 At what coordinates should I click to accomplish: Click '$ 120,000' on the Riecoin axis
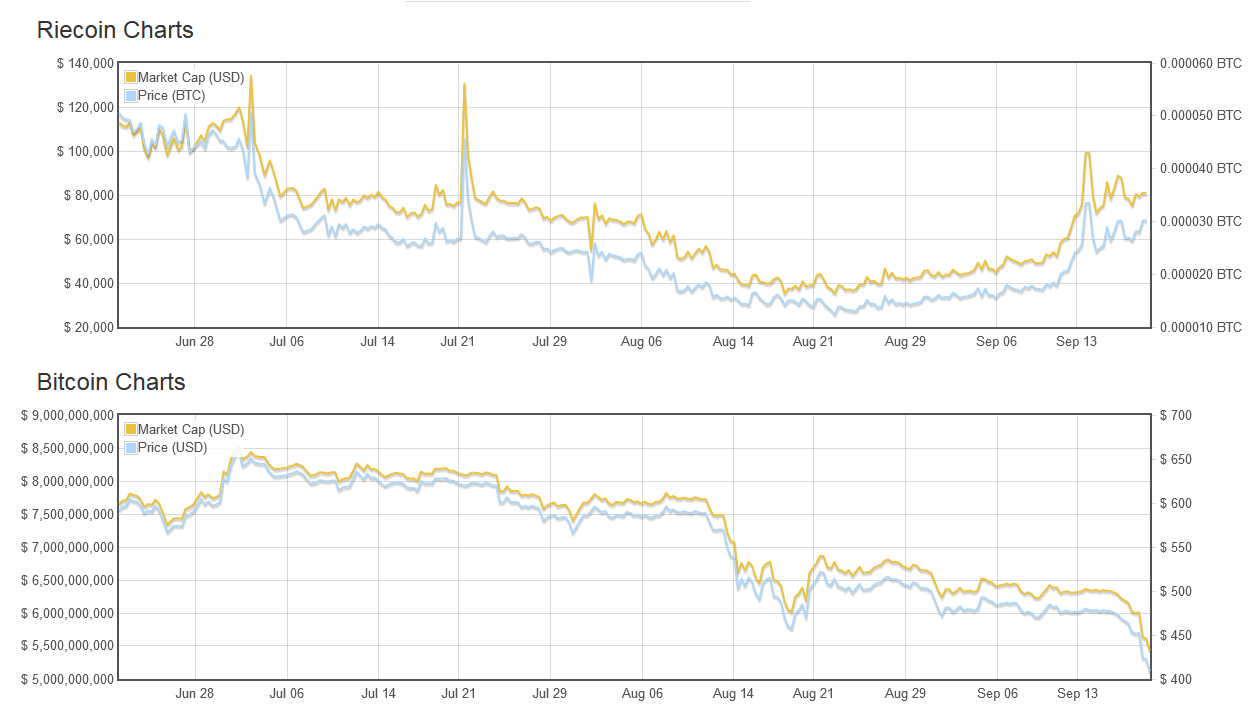84,108
